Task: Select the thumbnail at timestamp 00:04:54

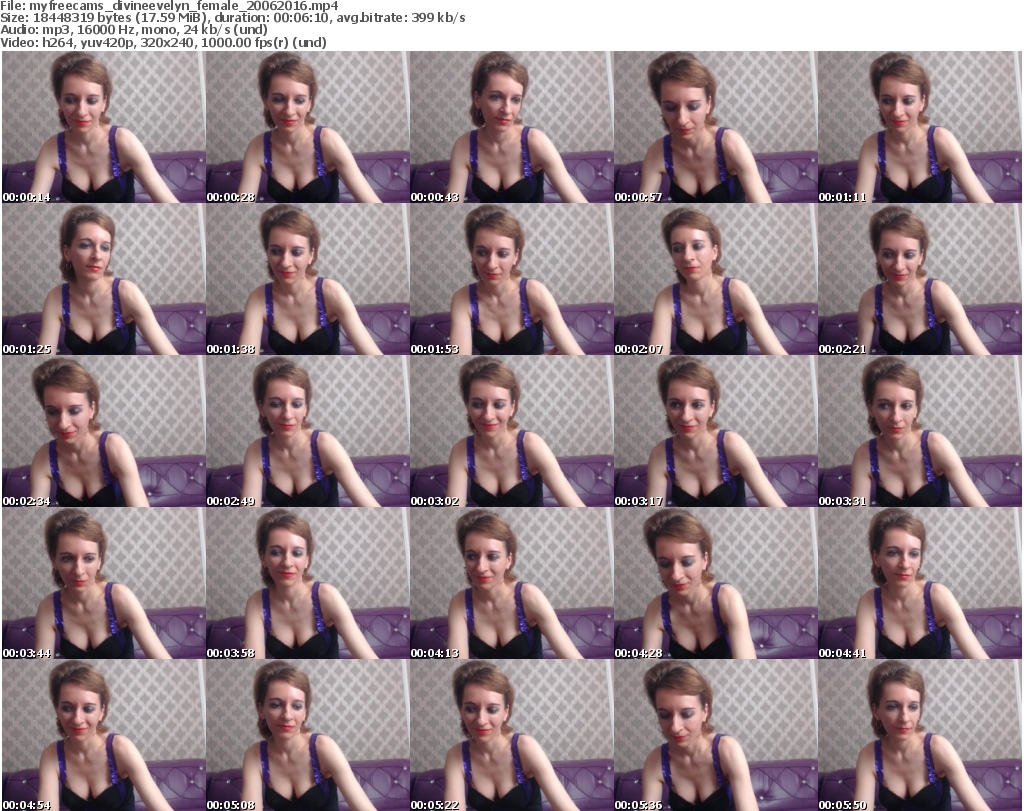Action: click(104, 735)
